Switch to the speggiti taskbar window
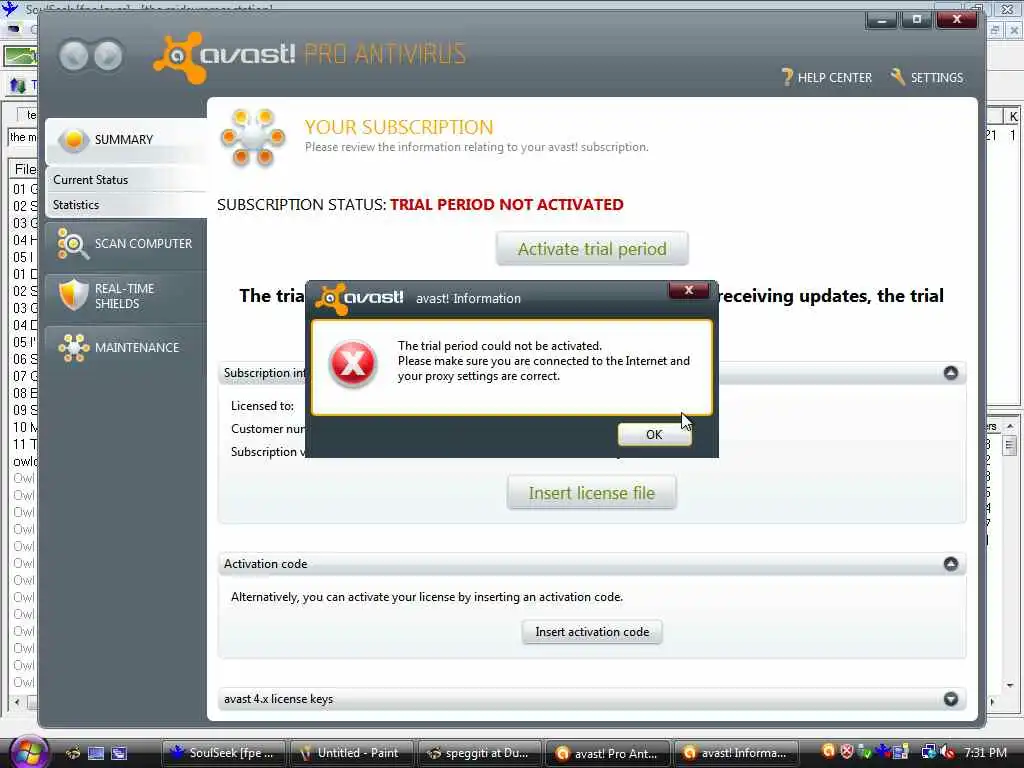Screen dimensions: 1024x768 pos(479,753)
